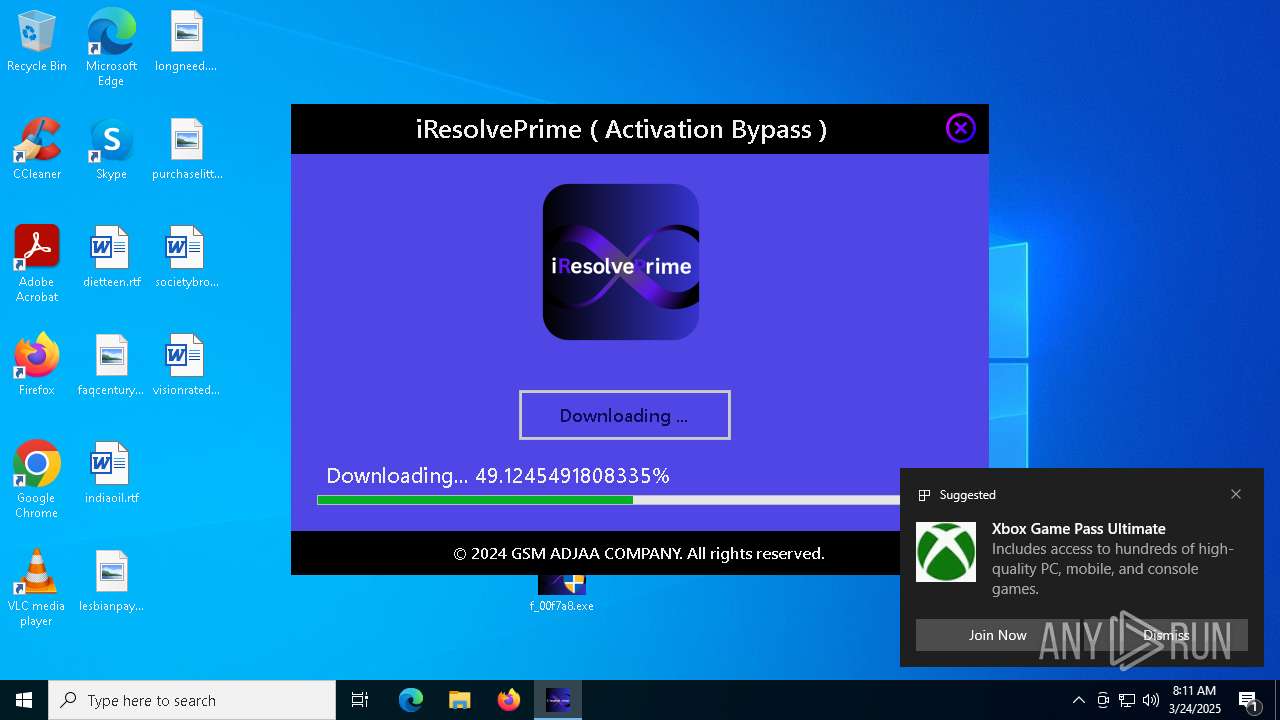Click the taskbar search box
Image resolution: width=1280 pixels, height=720 pixels.
(x=192, y=700)
